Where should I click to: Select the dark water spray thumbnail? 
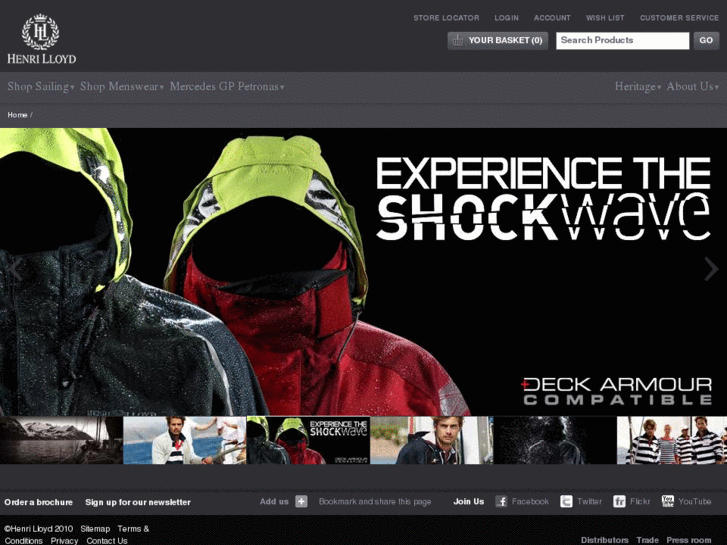(555, 440)
